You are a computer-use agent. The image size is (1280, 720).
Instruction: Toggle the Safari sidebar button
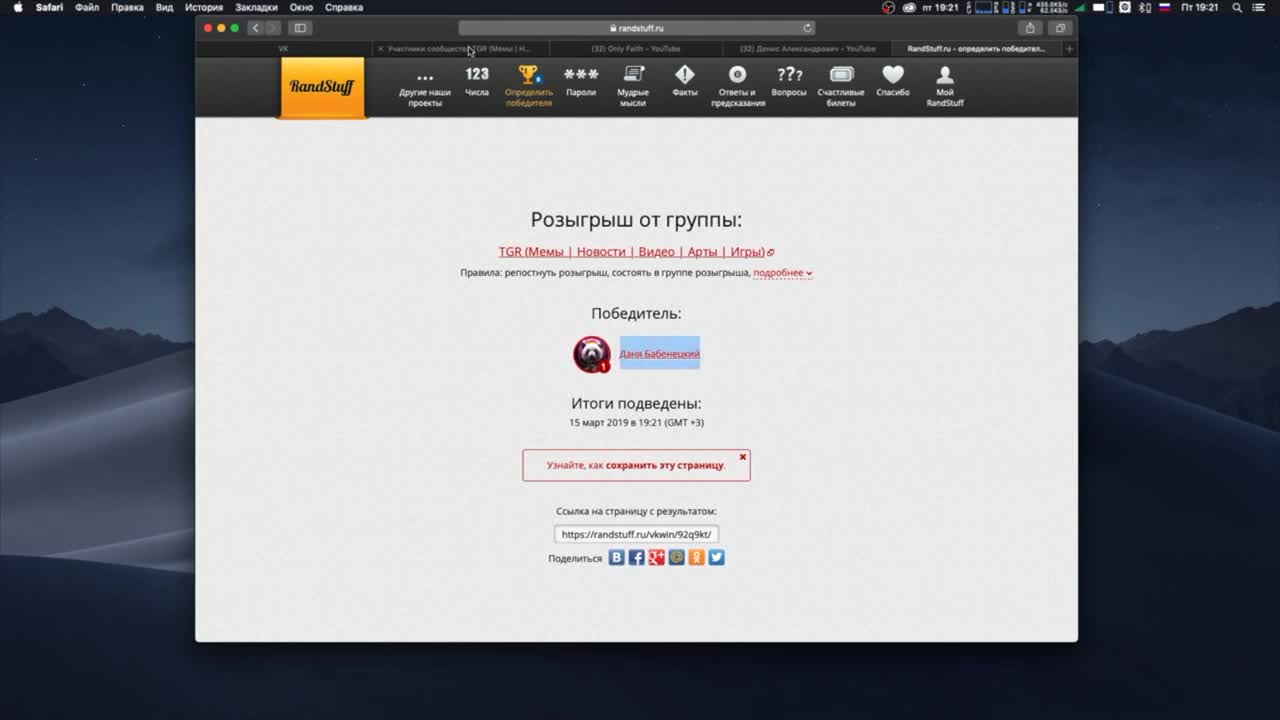click(300, 28)
